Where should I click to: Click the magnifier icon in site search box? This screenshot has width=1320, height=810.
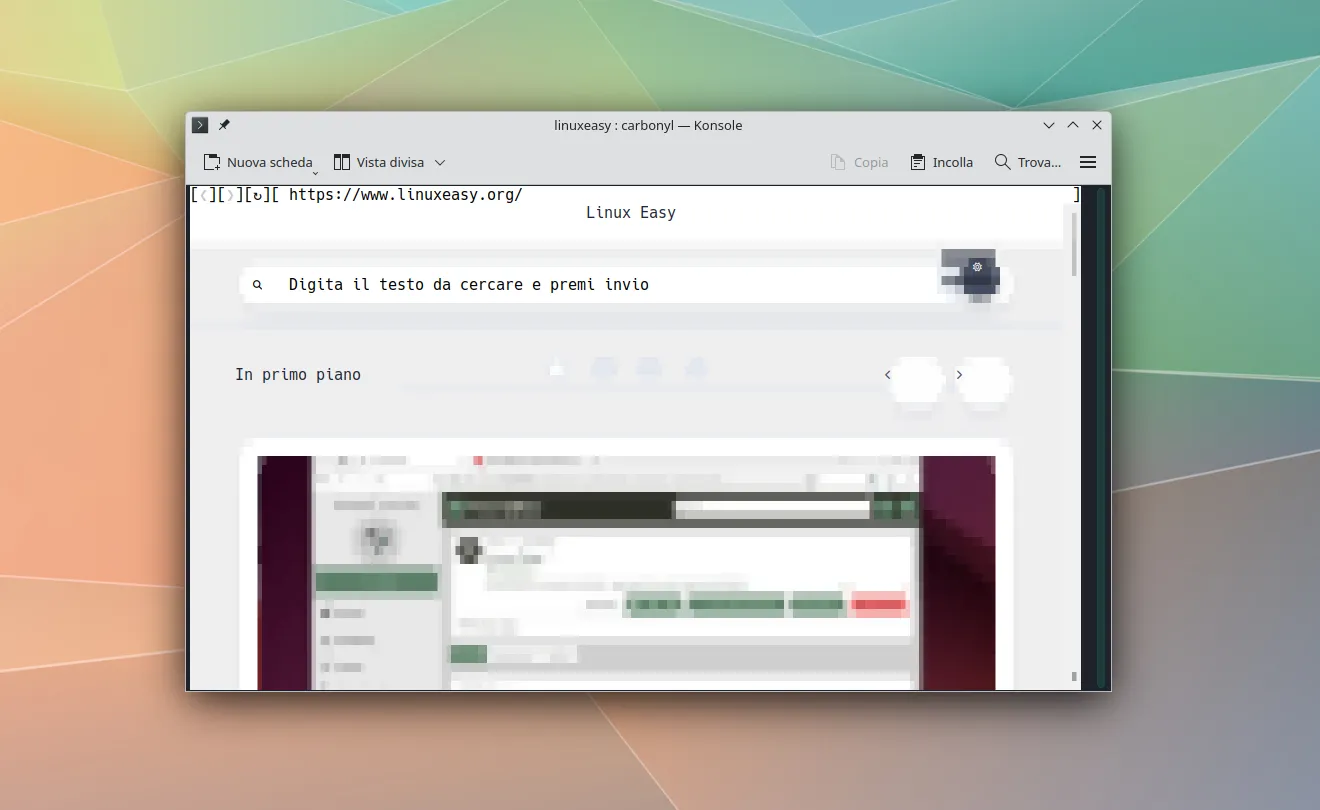click(x=257, y=285)
